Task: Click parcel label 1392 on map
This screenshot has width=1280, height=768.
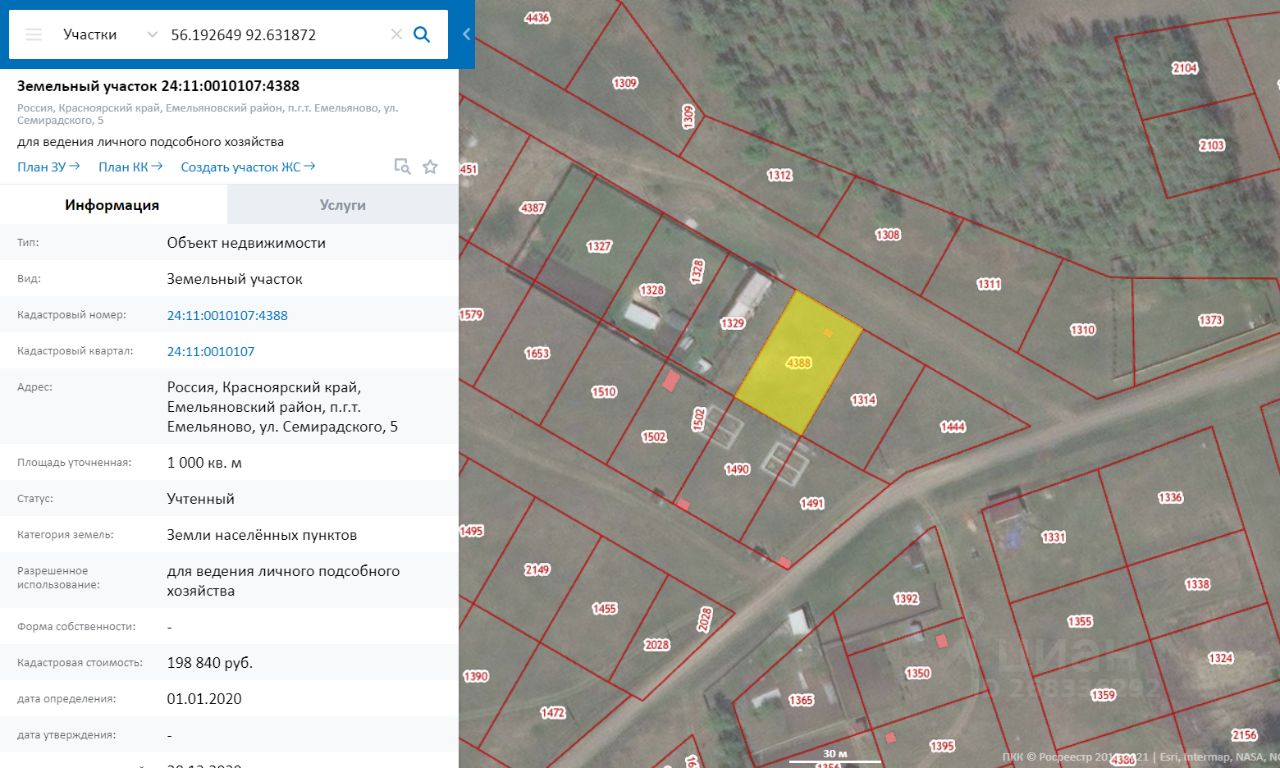Action: tap(906, 598)
